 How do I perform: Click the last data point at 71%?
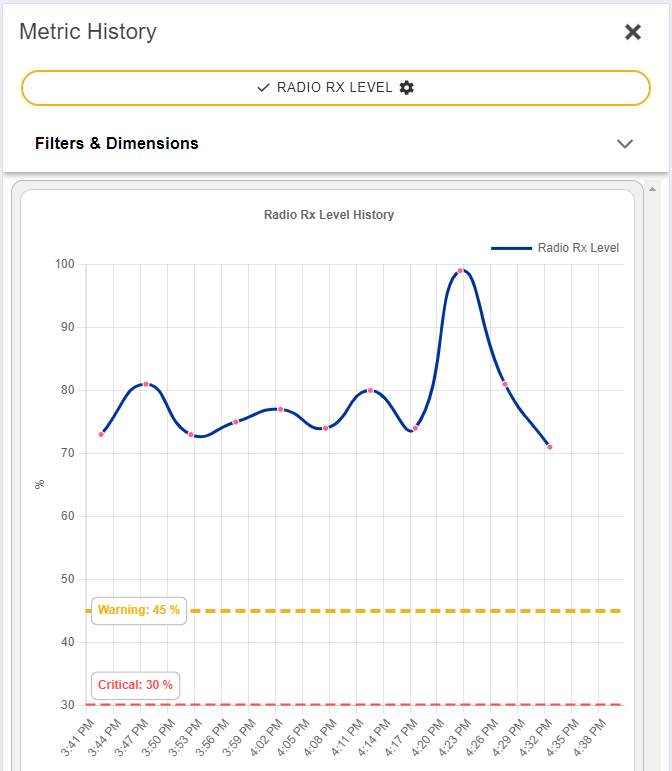tap(550, 447)
